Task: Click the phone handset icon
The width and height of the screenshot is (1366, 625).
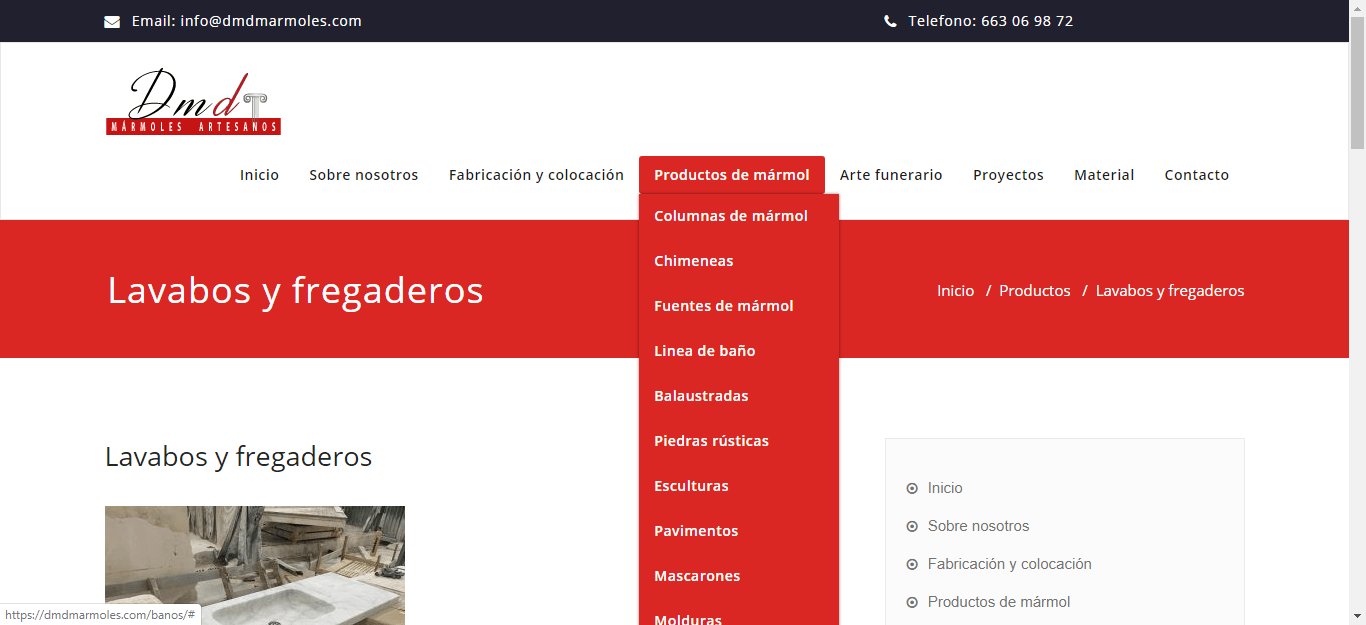Action: pyautogui.click(x=890, y=21)
